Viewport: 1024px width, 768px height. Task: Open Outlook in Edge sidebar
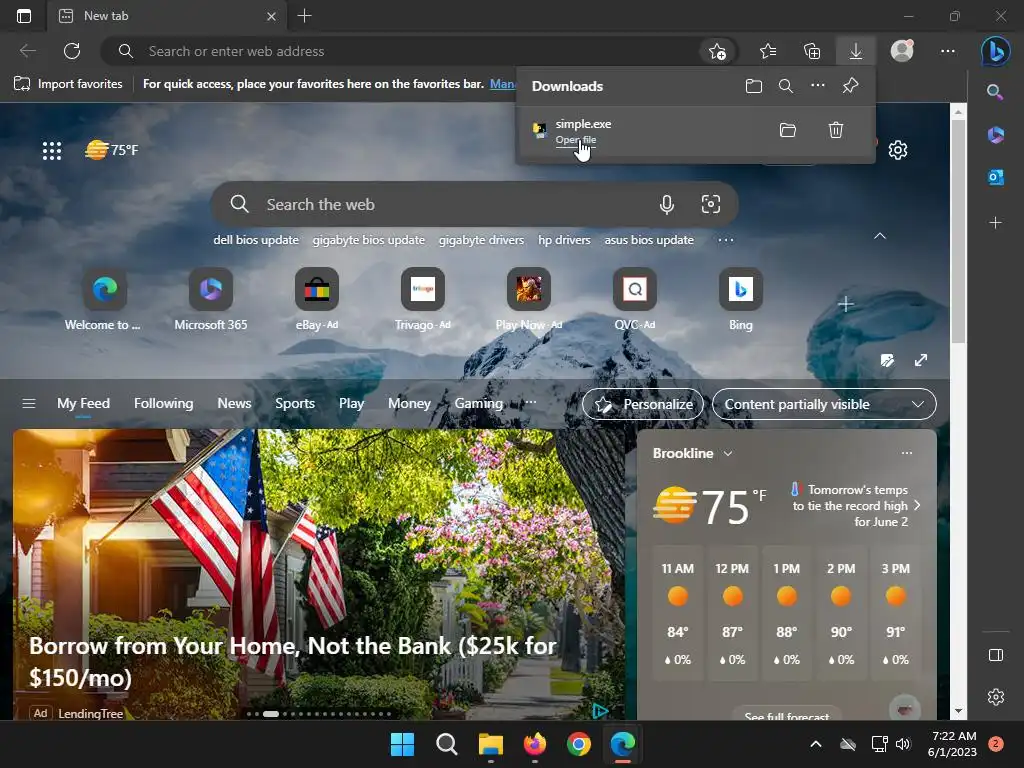coord(995,177)
